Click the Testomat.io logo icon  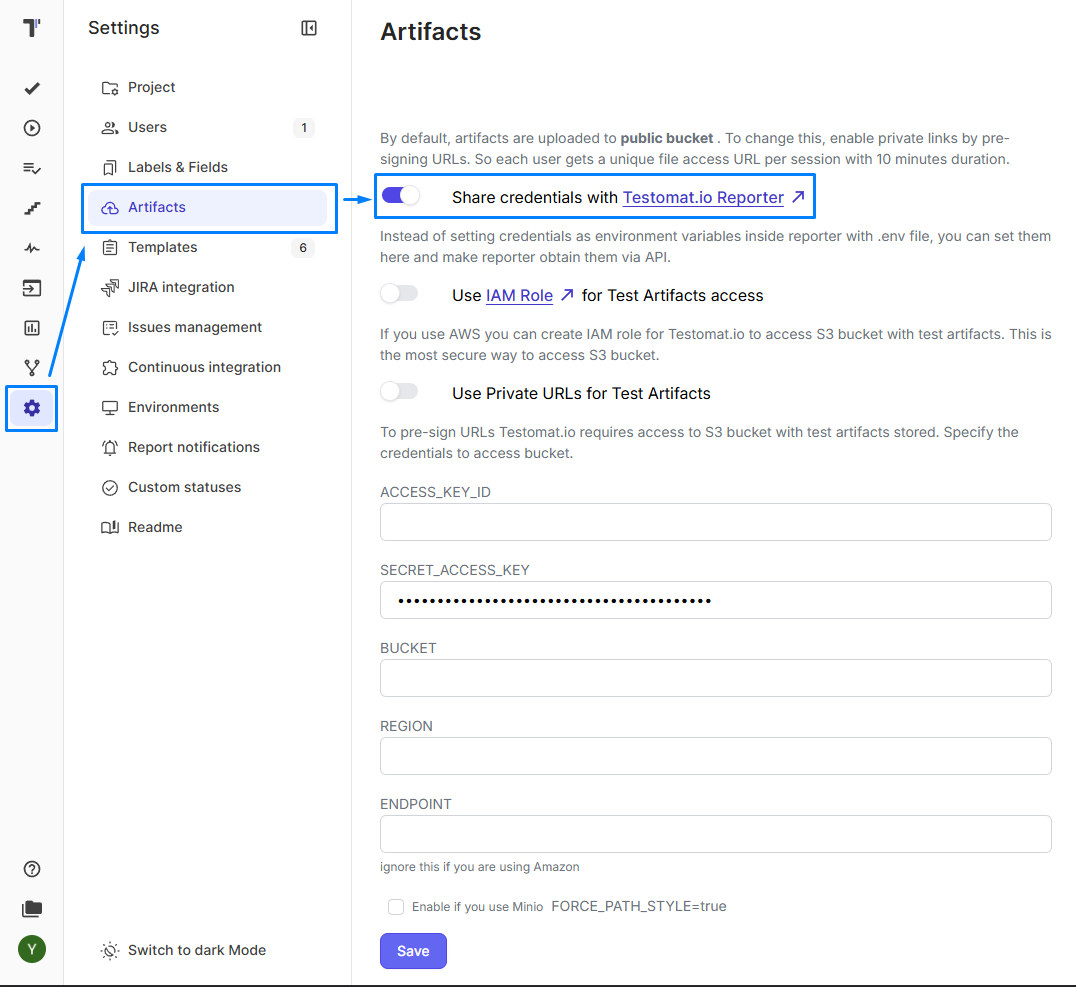(x=32, y=28)
